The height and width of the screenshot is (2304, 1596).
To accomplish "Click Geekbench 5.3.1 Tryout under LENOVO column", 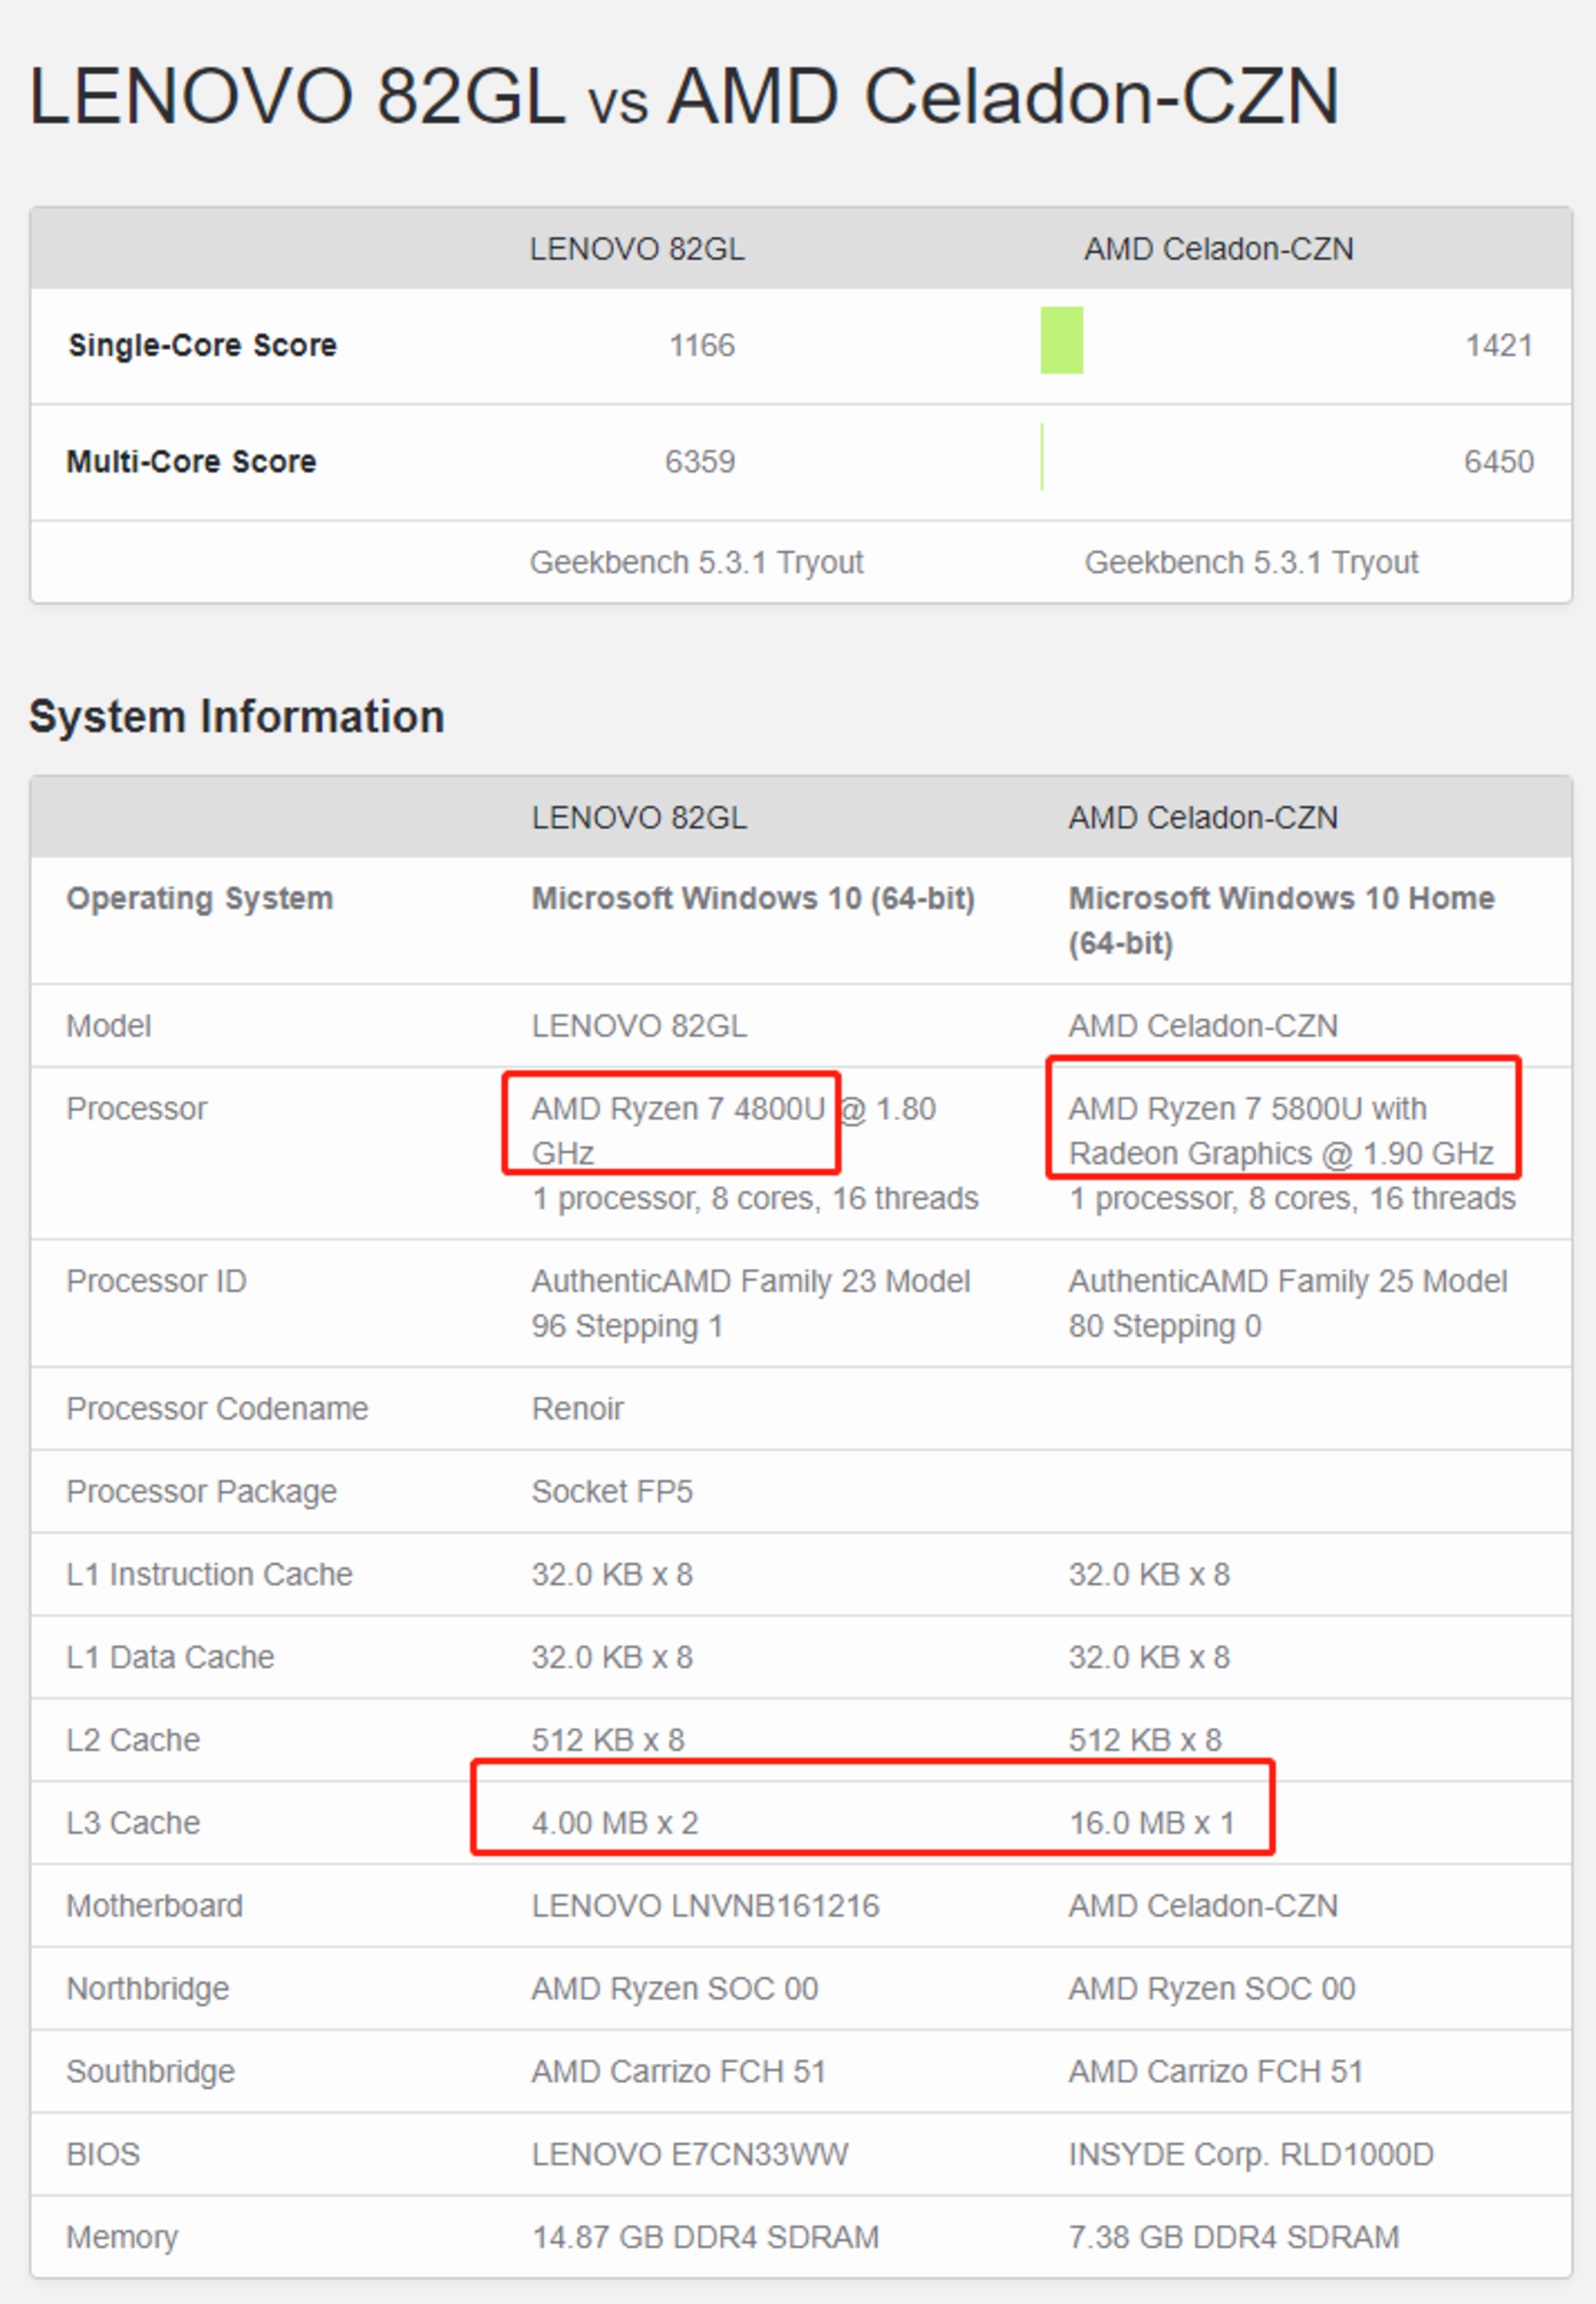I will coord(696,563).
